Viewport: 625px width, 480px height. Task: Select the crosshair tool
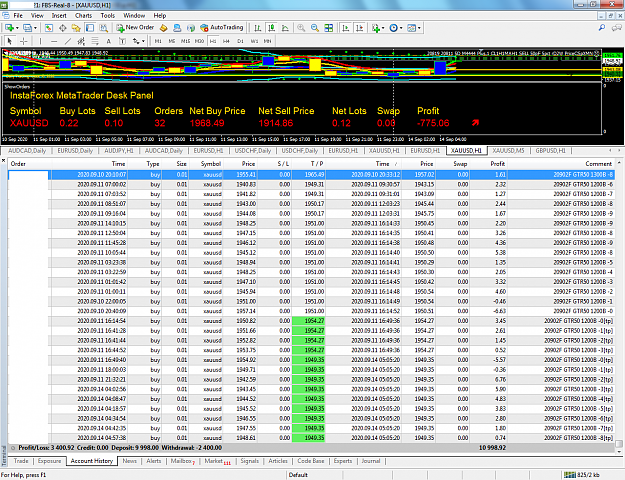click(24, 41)
